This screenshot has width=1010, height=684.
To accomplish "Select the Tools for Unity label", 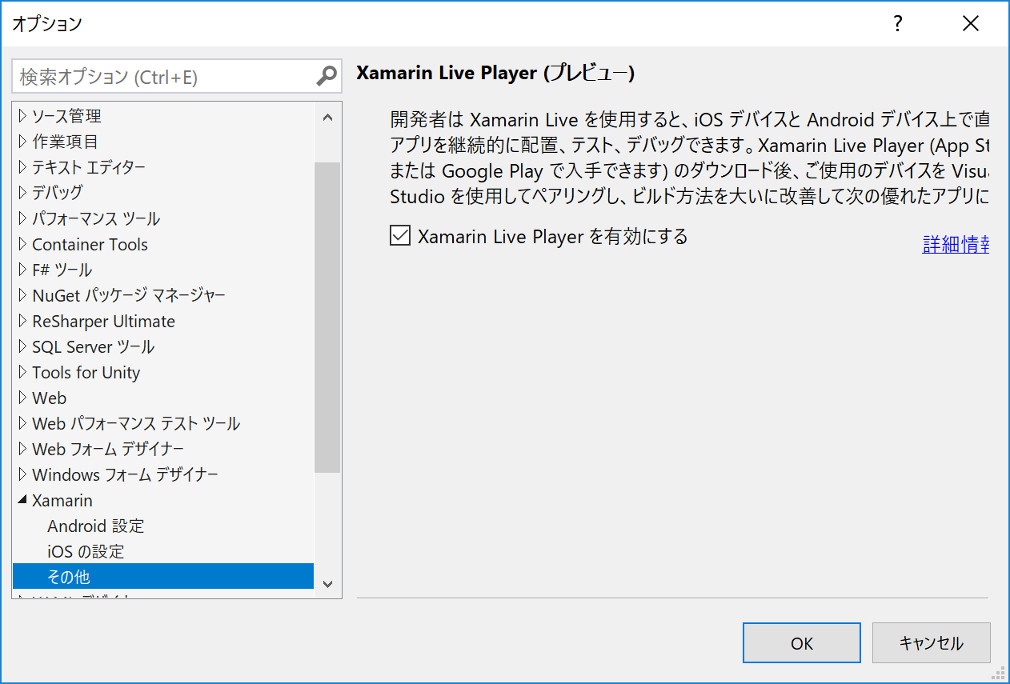I will (x=86, y=372).
